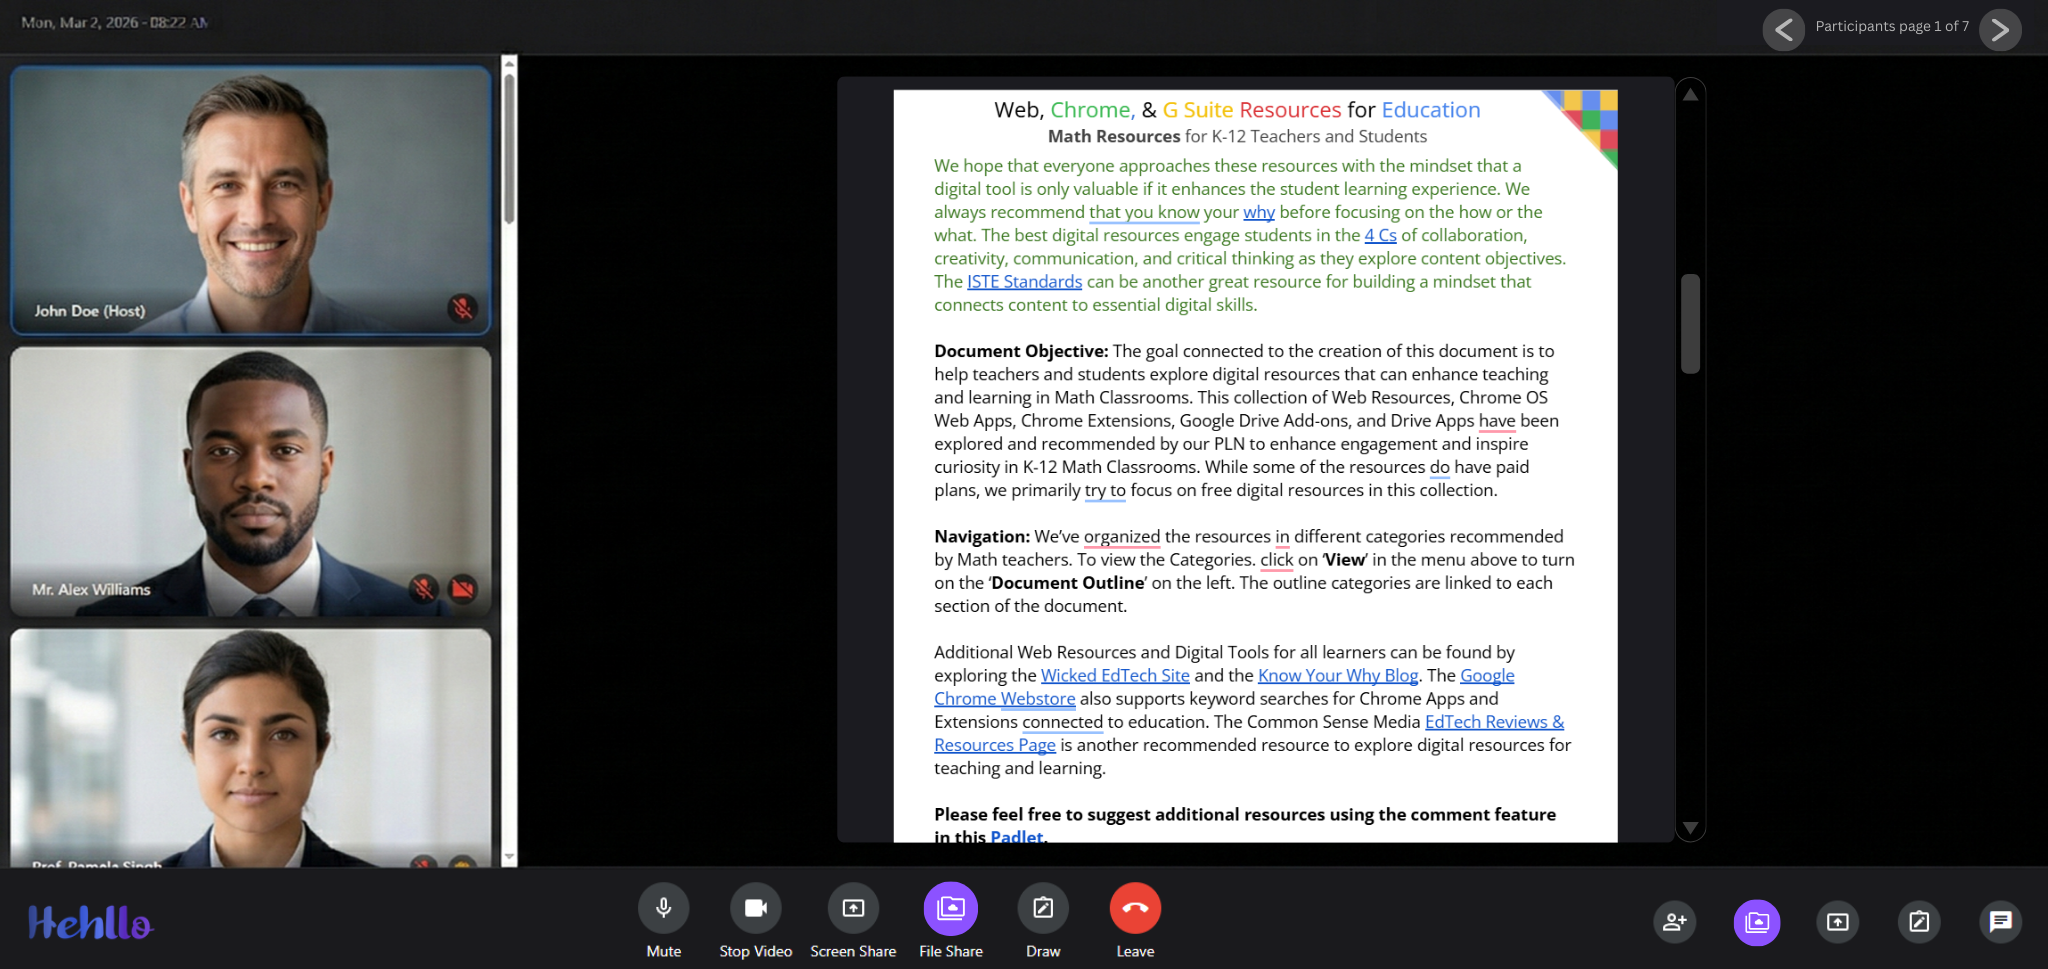Click the participant list scroll-up arrow
This screenshot has width=2048, height=969.
[509, 63]
